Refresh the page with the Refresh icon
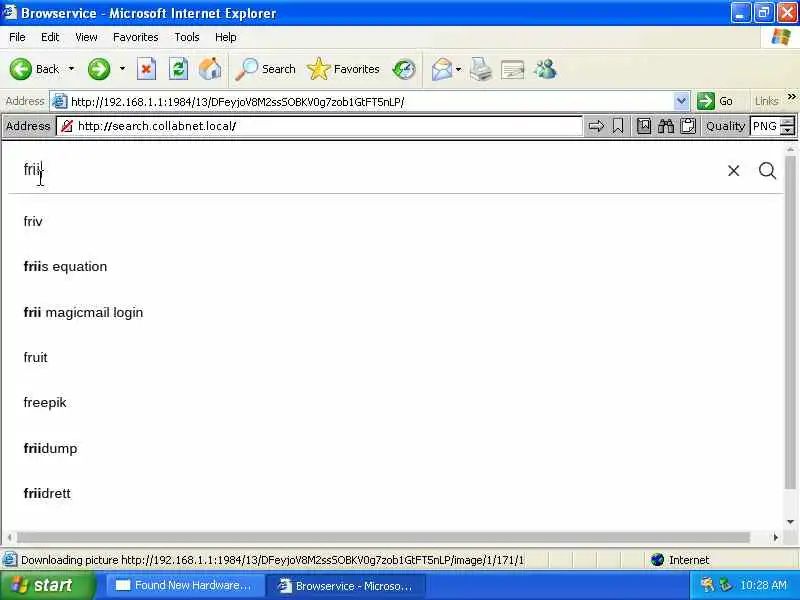This screenshot has height=600, width=800. (178, 69)
